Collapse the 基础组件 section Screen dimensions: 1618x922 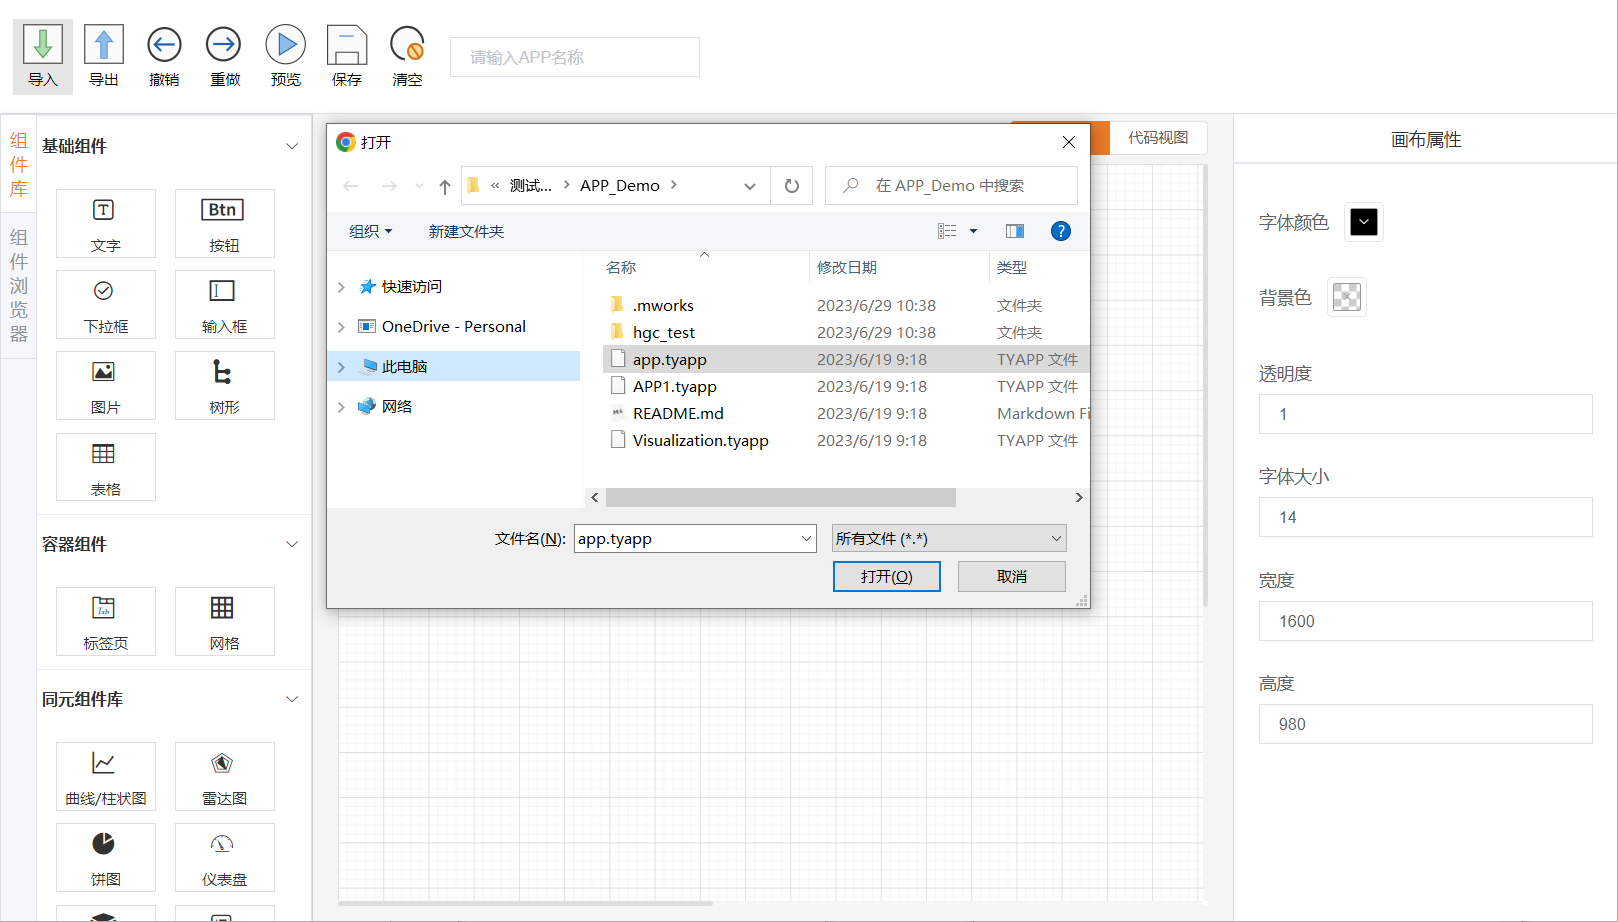coord(292,146)
